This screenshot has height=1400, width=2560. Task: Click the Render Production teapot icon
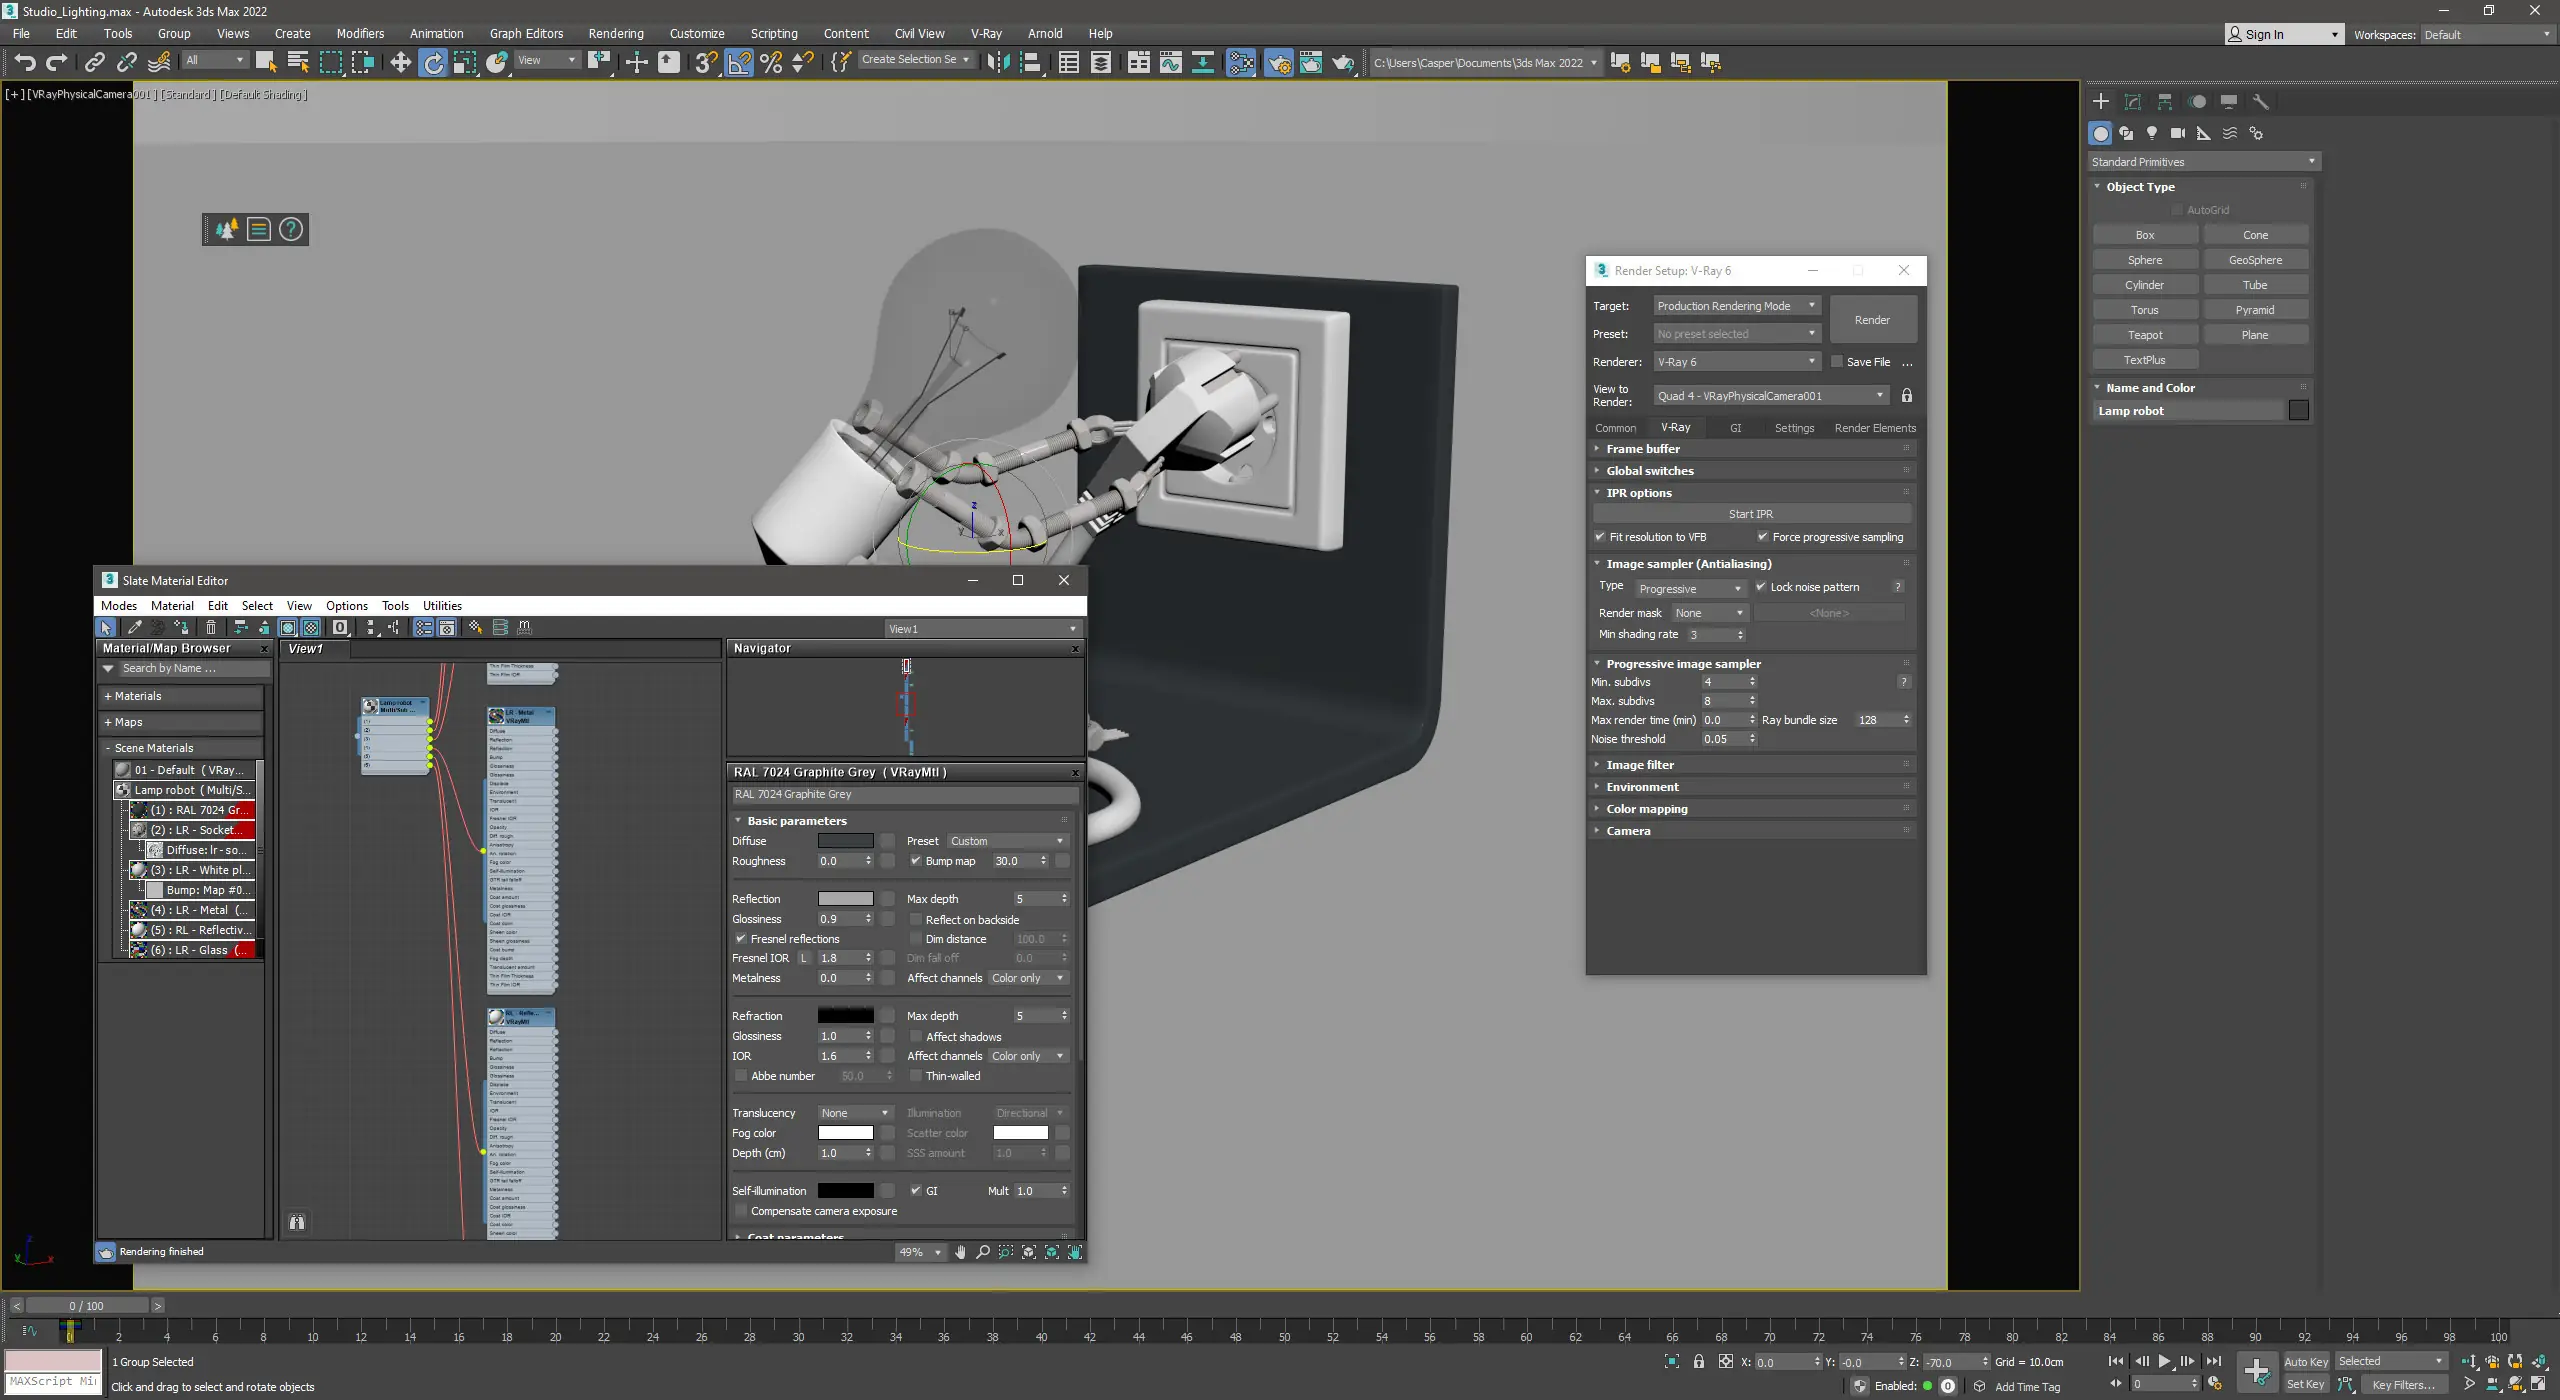tap(1342, 63)
